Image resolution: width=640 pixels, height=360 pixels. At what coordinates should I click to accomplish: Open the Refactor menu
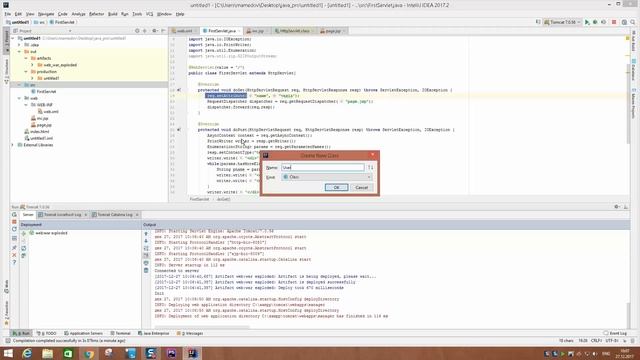[97, 14]
